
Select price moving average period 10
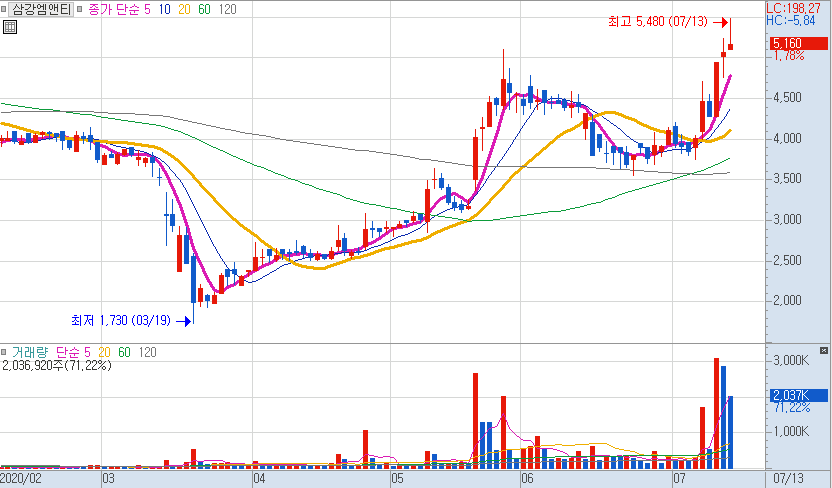[164, 10]
